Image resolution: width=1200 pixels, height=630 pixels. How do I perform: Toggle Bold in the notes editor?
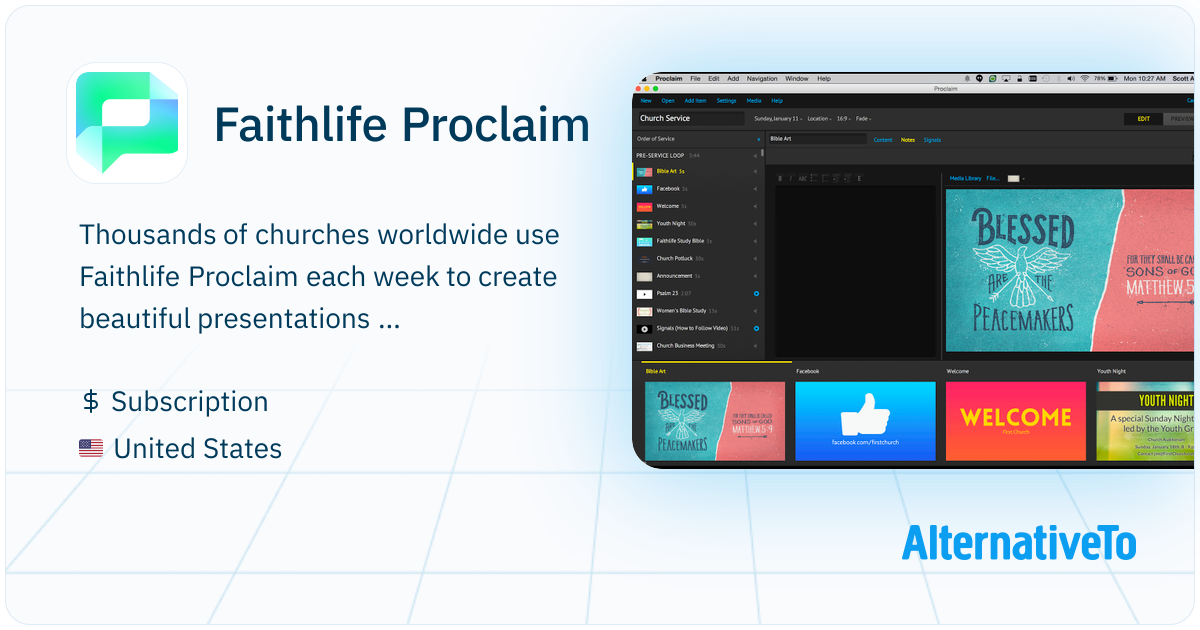click(x=780, y=178)
